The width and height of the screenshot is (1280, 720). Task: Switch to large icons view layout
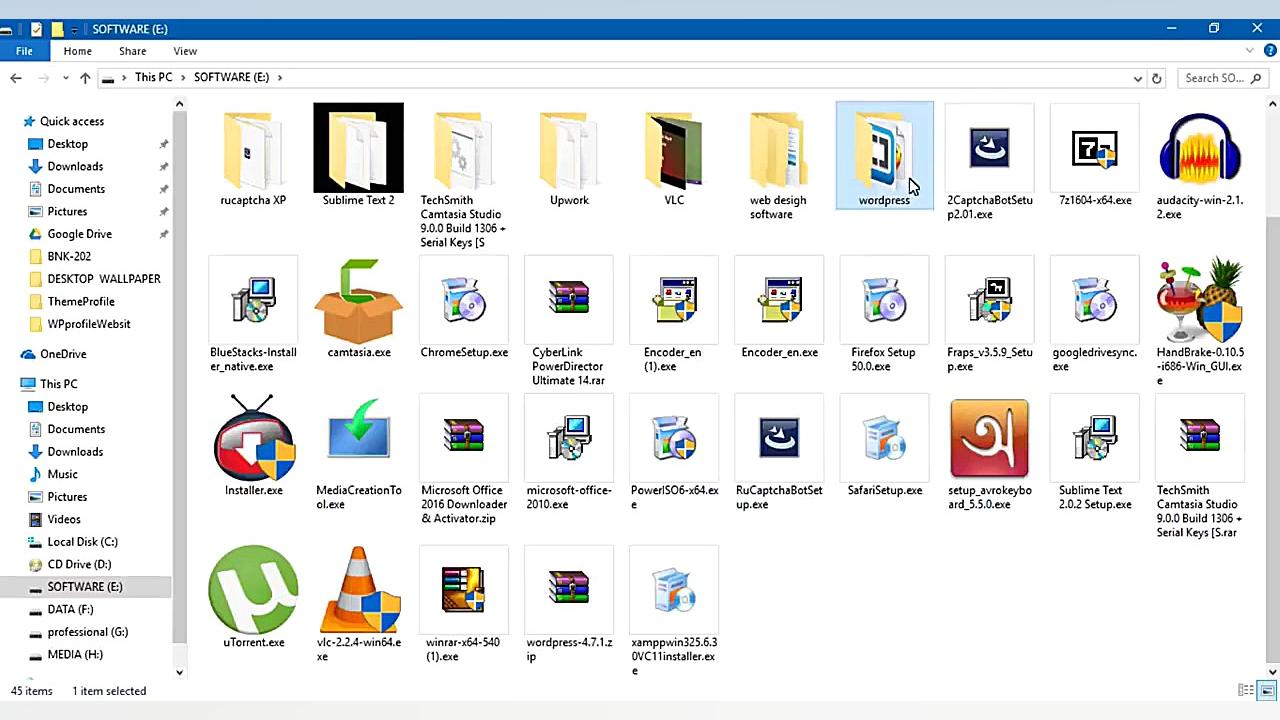click(x=1267, y=691)
